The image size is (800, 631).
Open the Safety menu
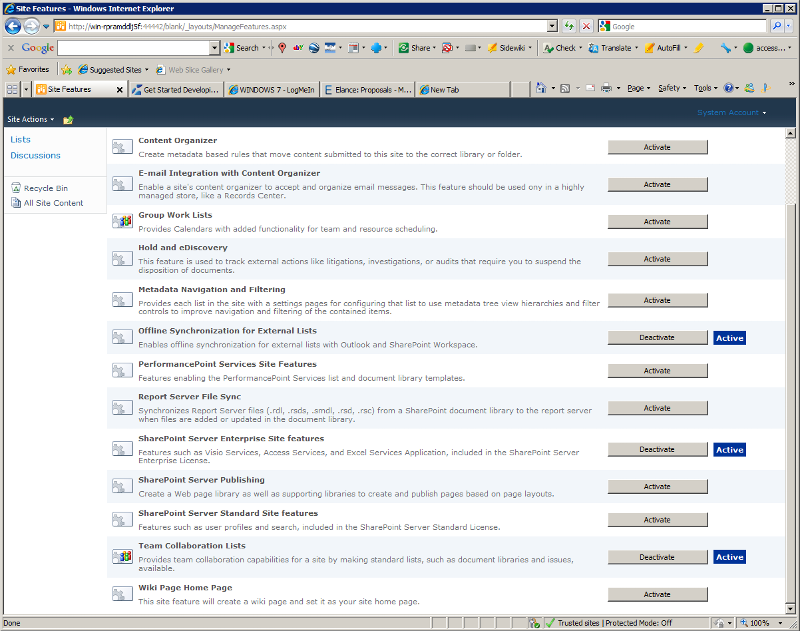coord(672,88)
